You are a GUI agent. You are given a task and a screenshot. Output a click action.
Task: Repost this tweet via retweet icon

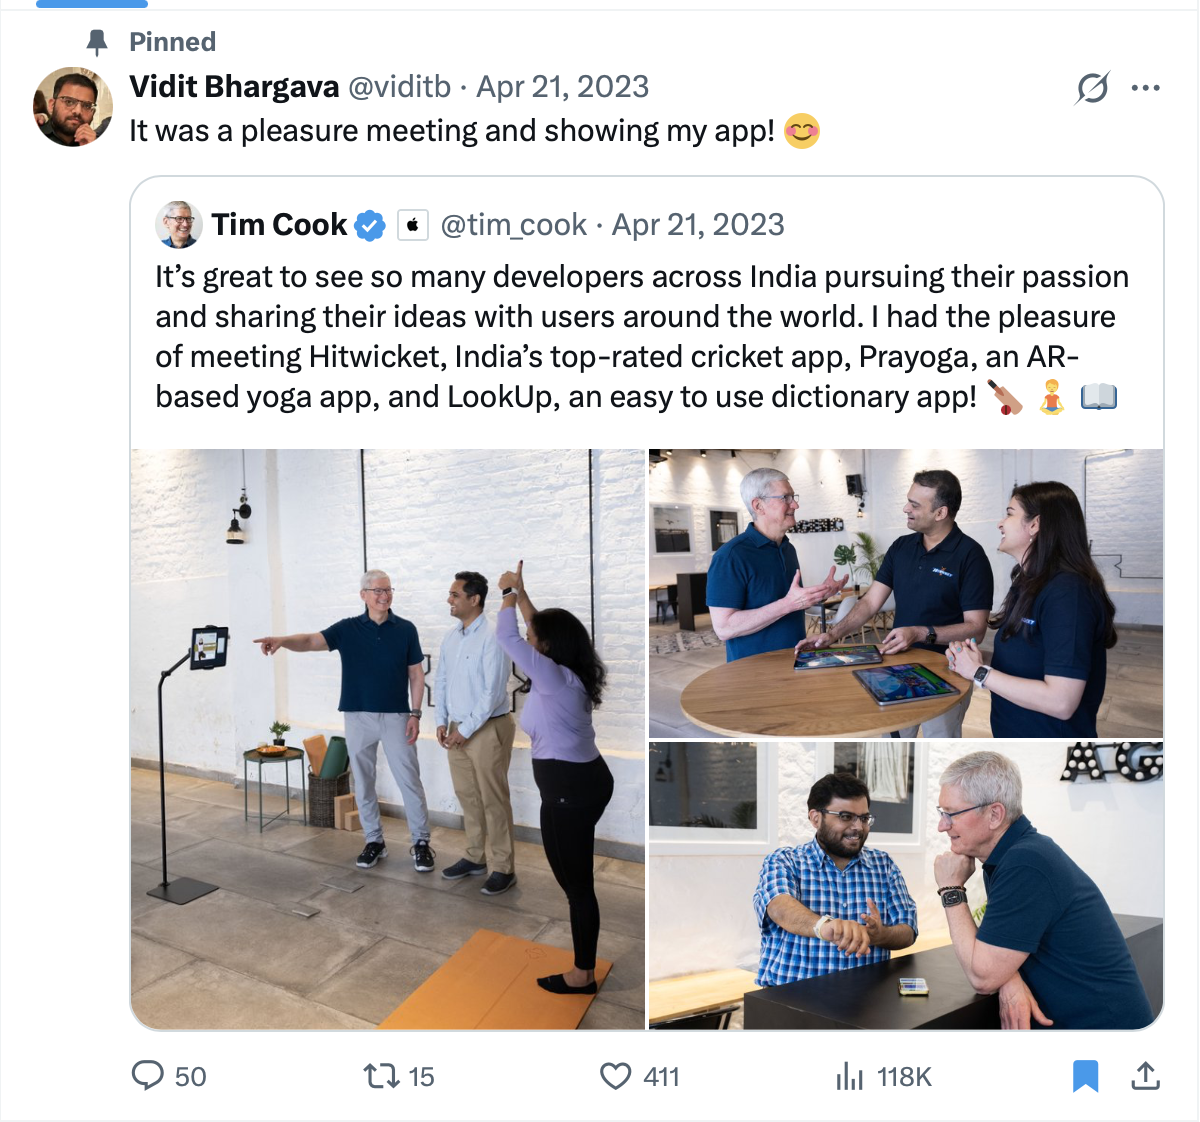(x=380, y=1076)
